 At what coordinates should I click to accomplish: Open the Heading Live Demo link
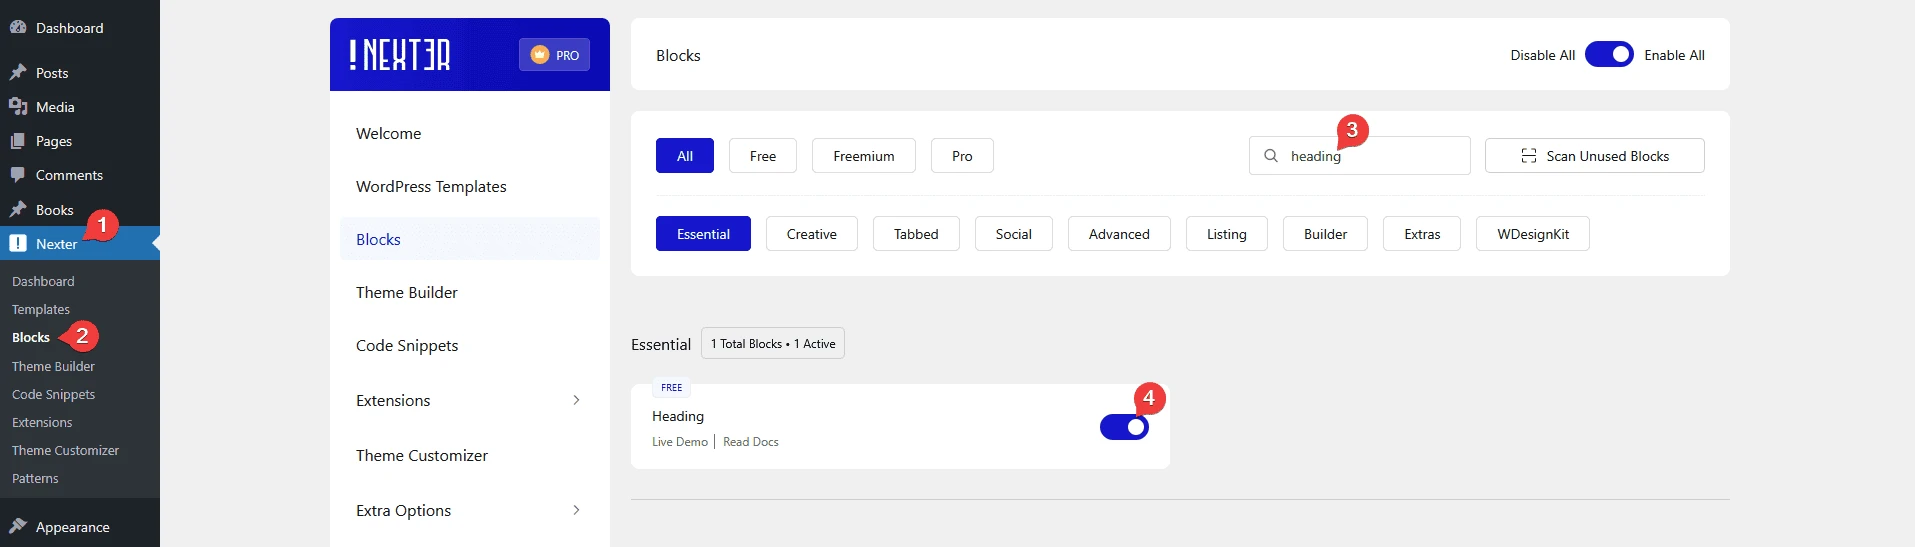coord(680,442)
